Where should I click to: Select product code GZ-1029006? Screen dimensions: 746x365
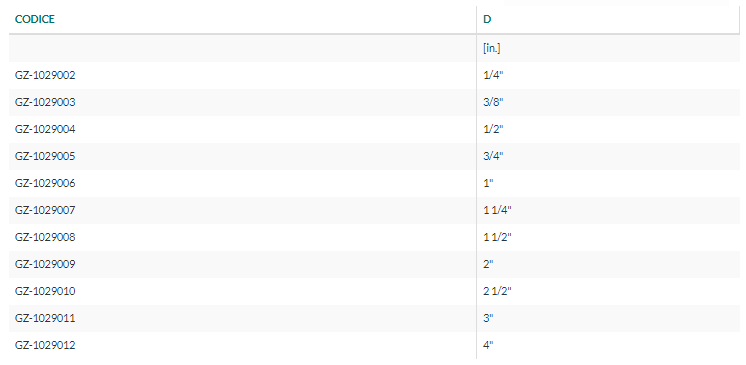(x=45, y=183)
